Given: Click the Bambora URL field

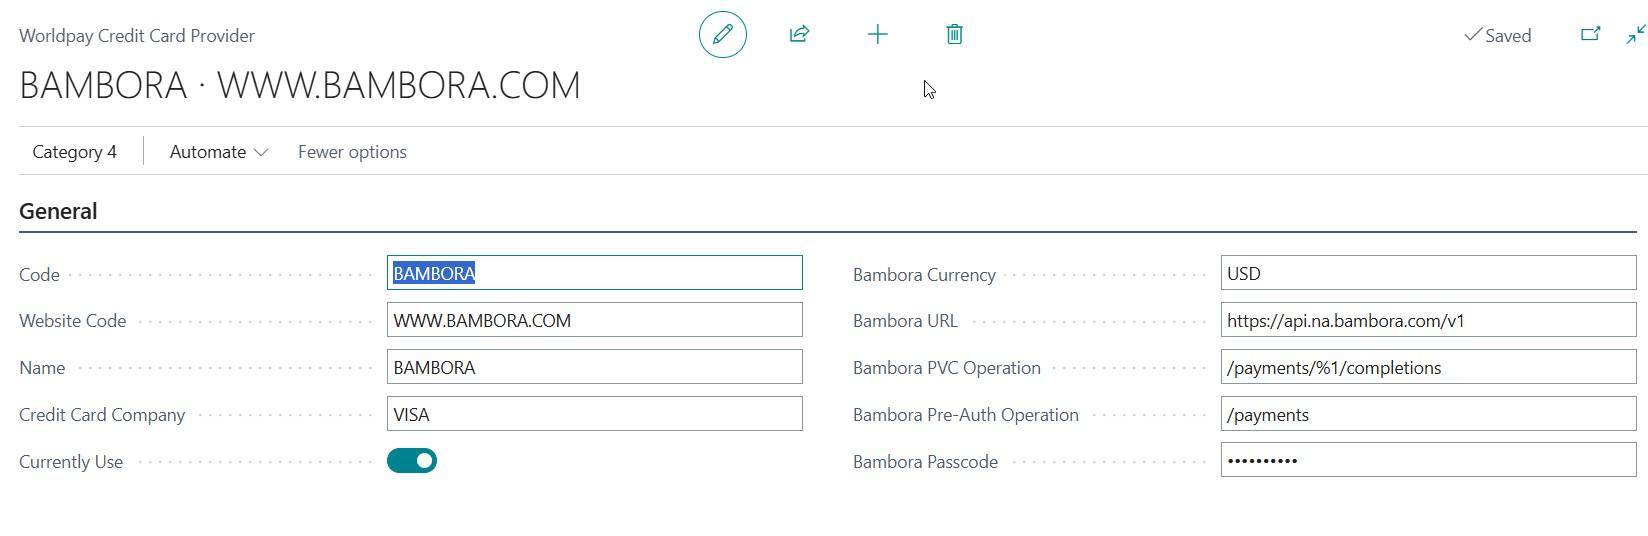Looking at the screenshot, I should (1428, 320).
